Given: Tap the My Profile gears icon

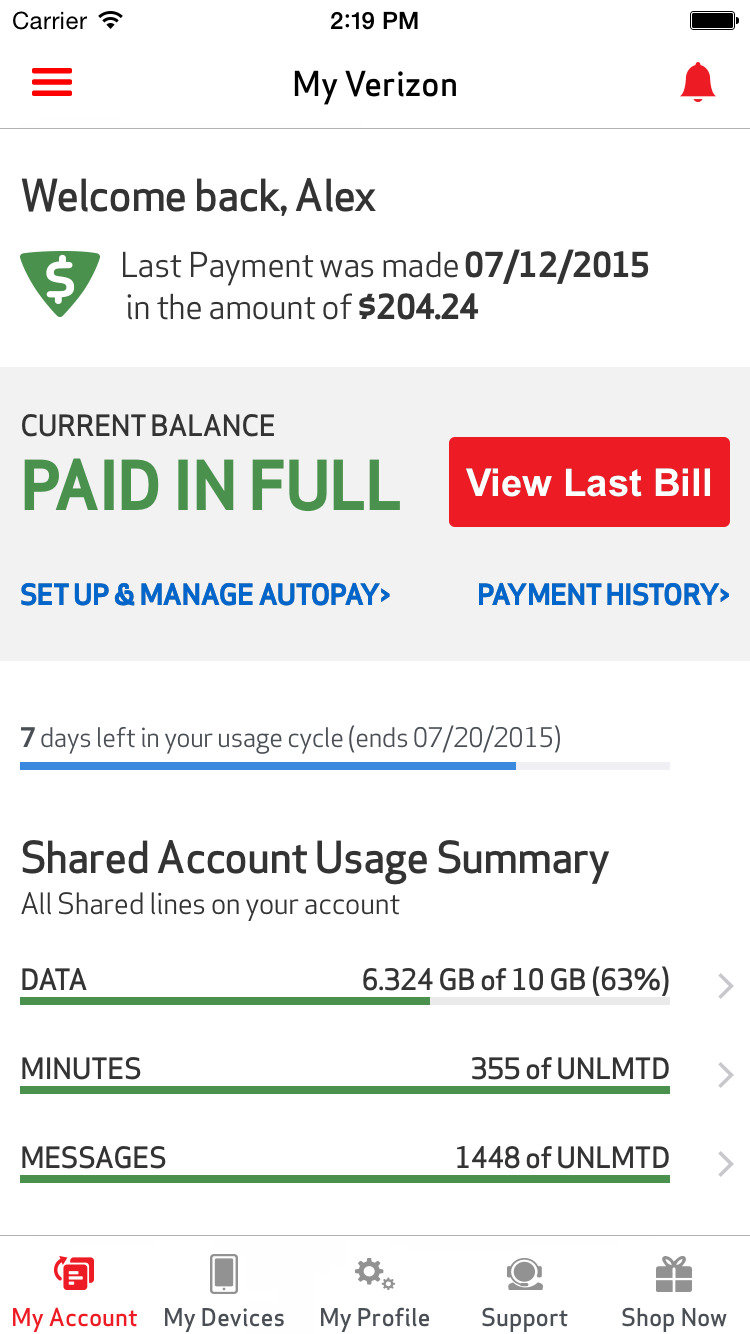Looking at the screenshot, I should coord(374,1274).
